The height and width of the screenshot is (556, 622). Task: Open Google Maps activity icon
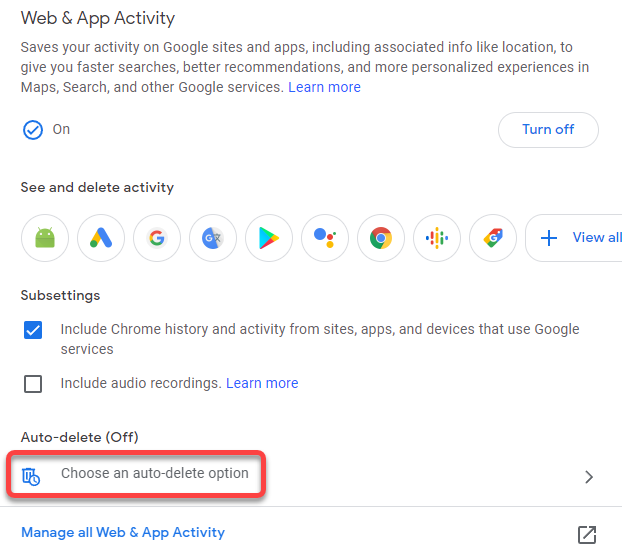pos(493,238)
